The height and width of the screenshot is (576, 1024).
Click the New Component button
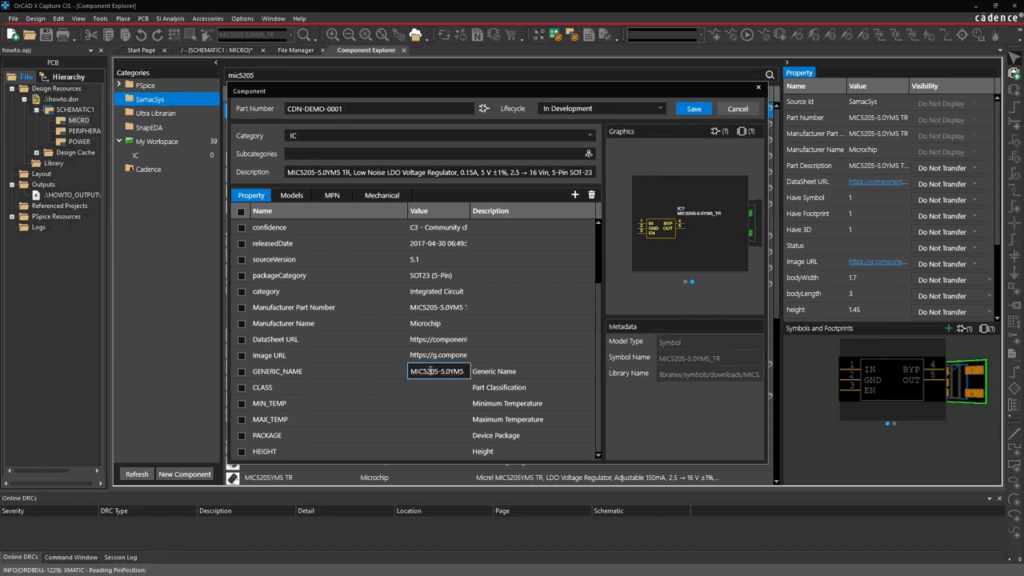point(185,474)
